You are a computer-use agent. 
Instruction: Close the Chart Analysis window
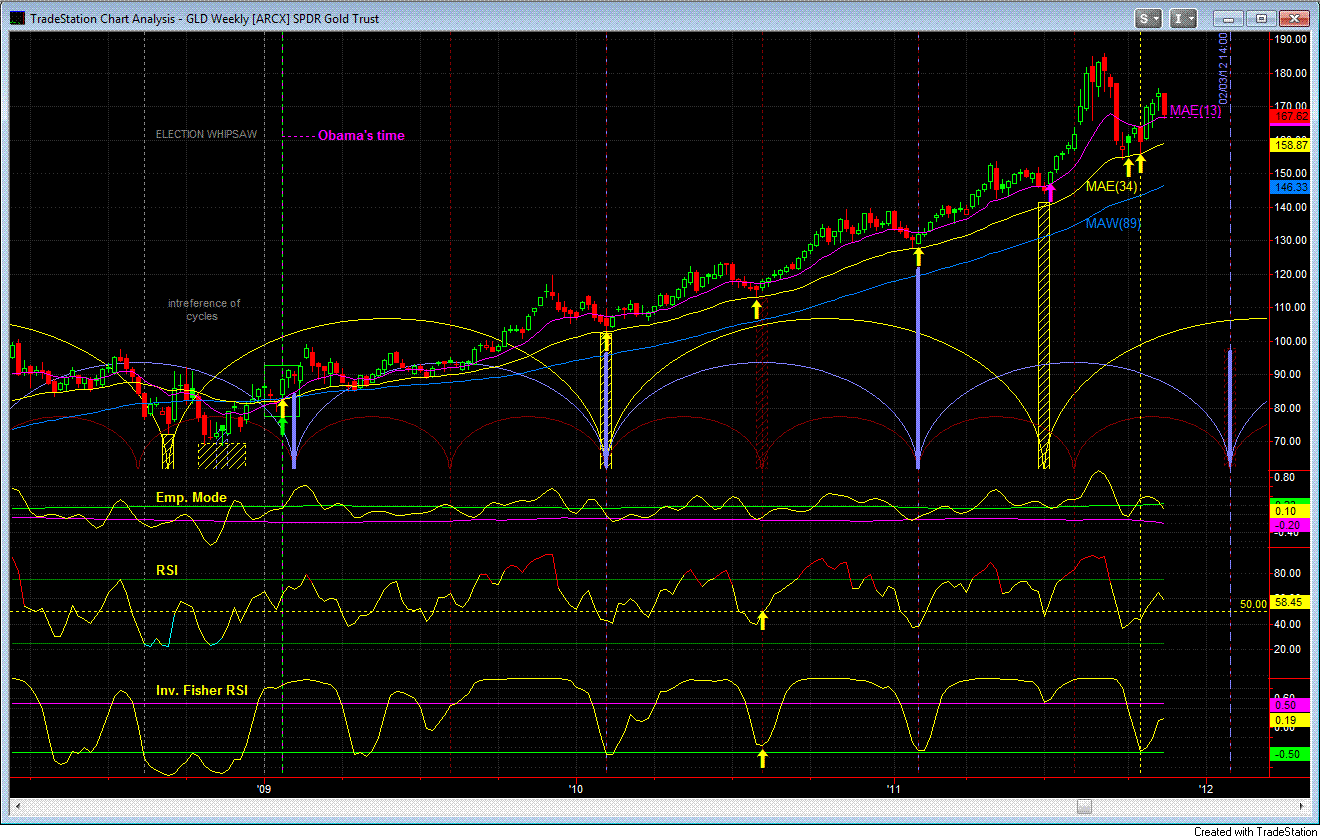1294,18
